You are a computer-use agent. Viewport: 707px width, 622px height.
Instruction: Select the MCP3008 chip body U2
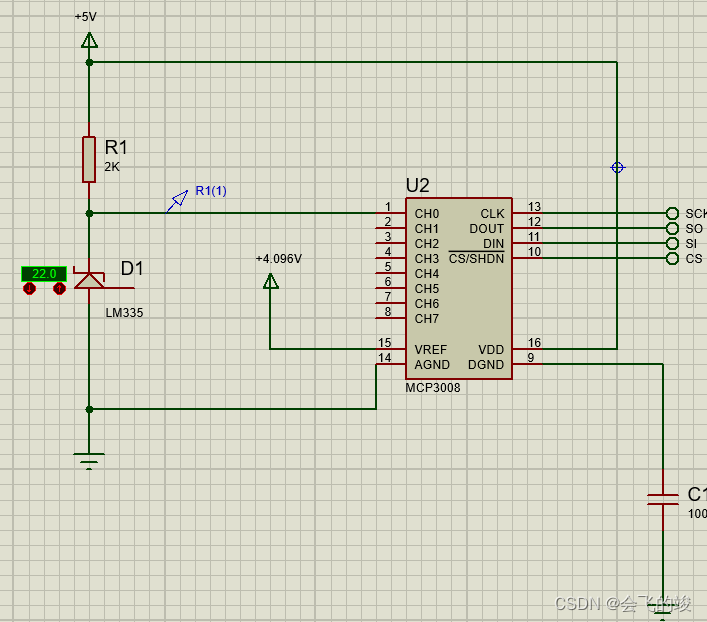point(459,289)
